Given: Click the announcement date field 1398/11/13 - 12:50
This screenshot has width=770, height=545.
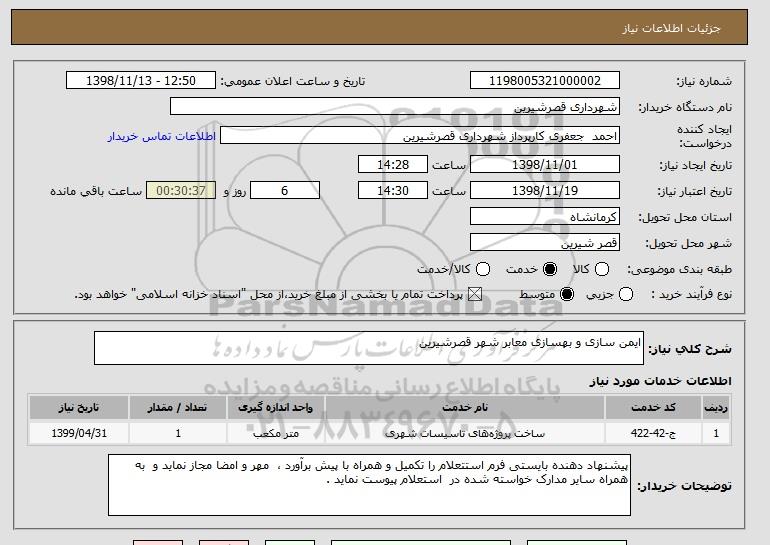Looking at the screenshot, I should click(x=141, y=81).
